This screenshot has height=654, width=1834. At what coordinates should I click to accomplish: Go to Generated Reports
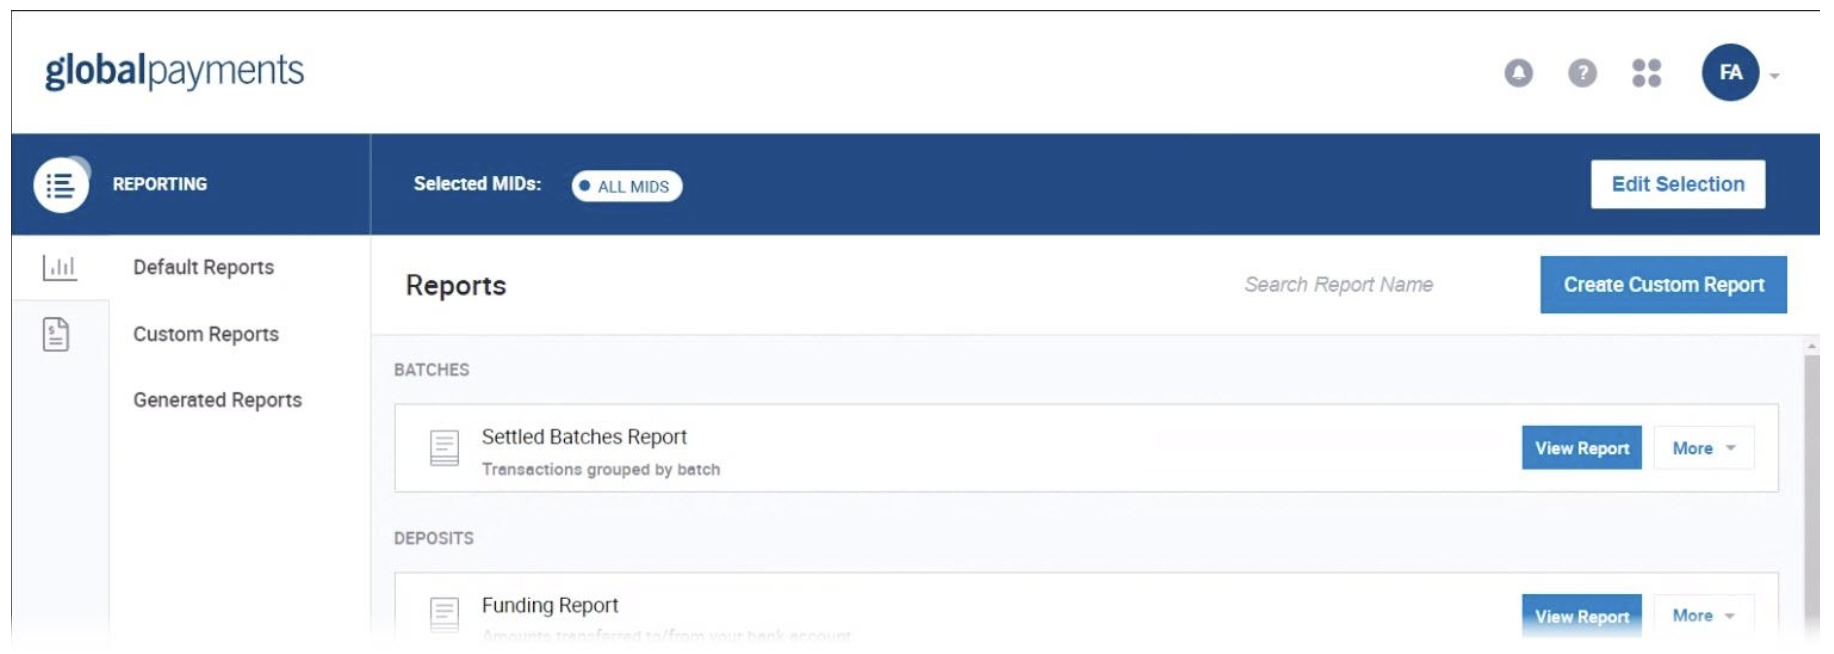tap(217, 400)
